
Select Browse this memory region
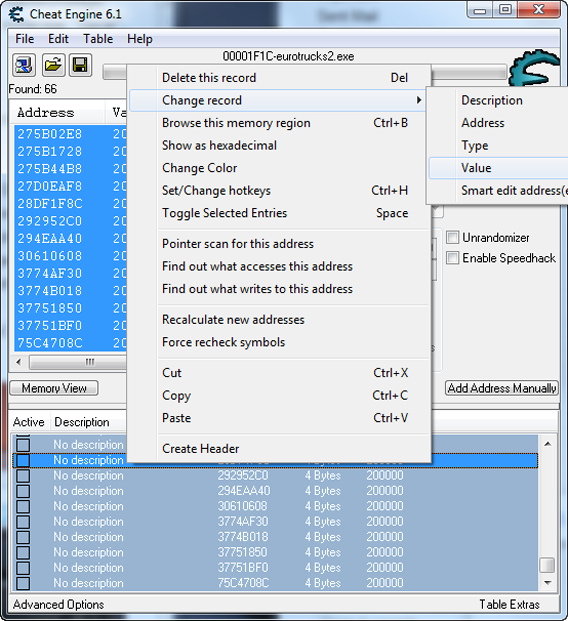pyautogui.click(x=279, y=123)
